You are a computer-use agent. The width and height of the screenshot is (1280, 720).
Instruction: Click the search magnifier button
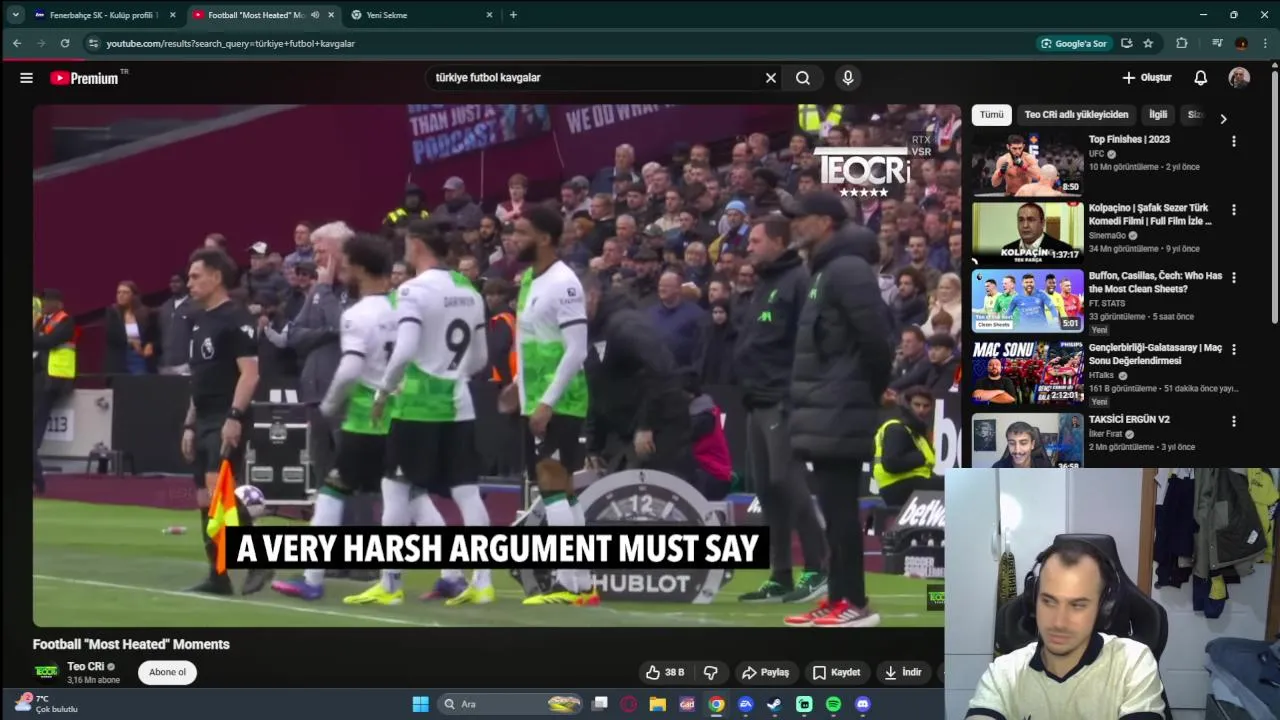803,78
